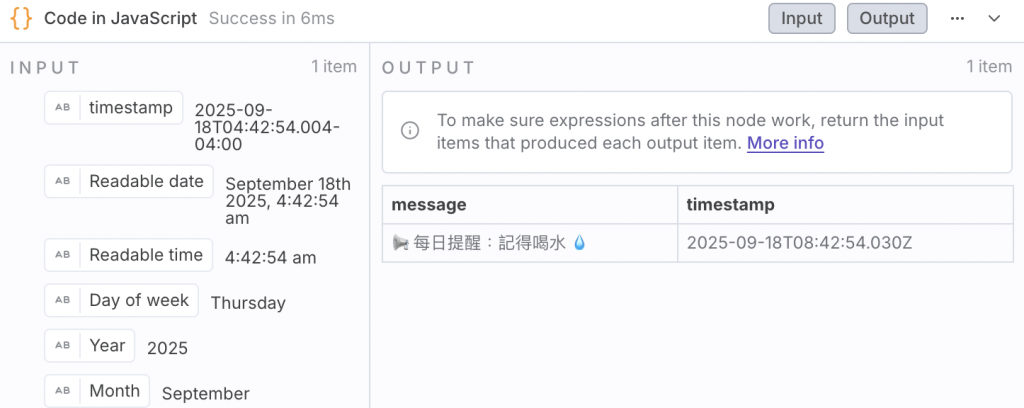Toggle the Output panel button

(x=887, y=19)
